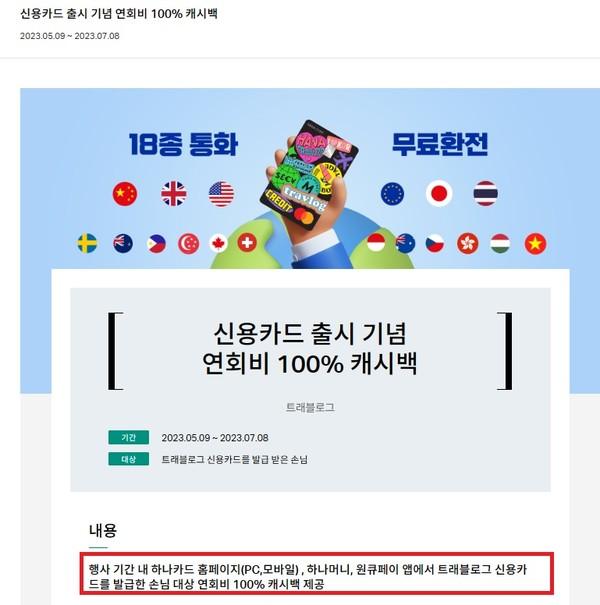Click the Hong Kong flag icon
The width and height of the screenshot is (600, 605).
pos(467,243)
